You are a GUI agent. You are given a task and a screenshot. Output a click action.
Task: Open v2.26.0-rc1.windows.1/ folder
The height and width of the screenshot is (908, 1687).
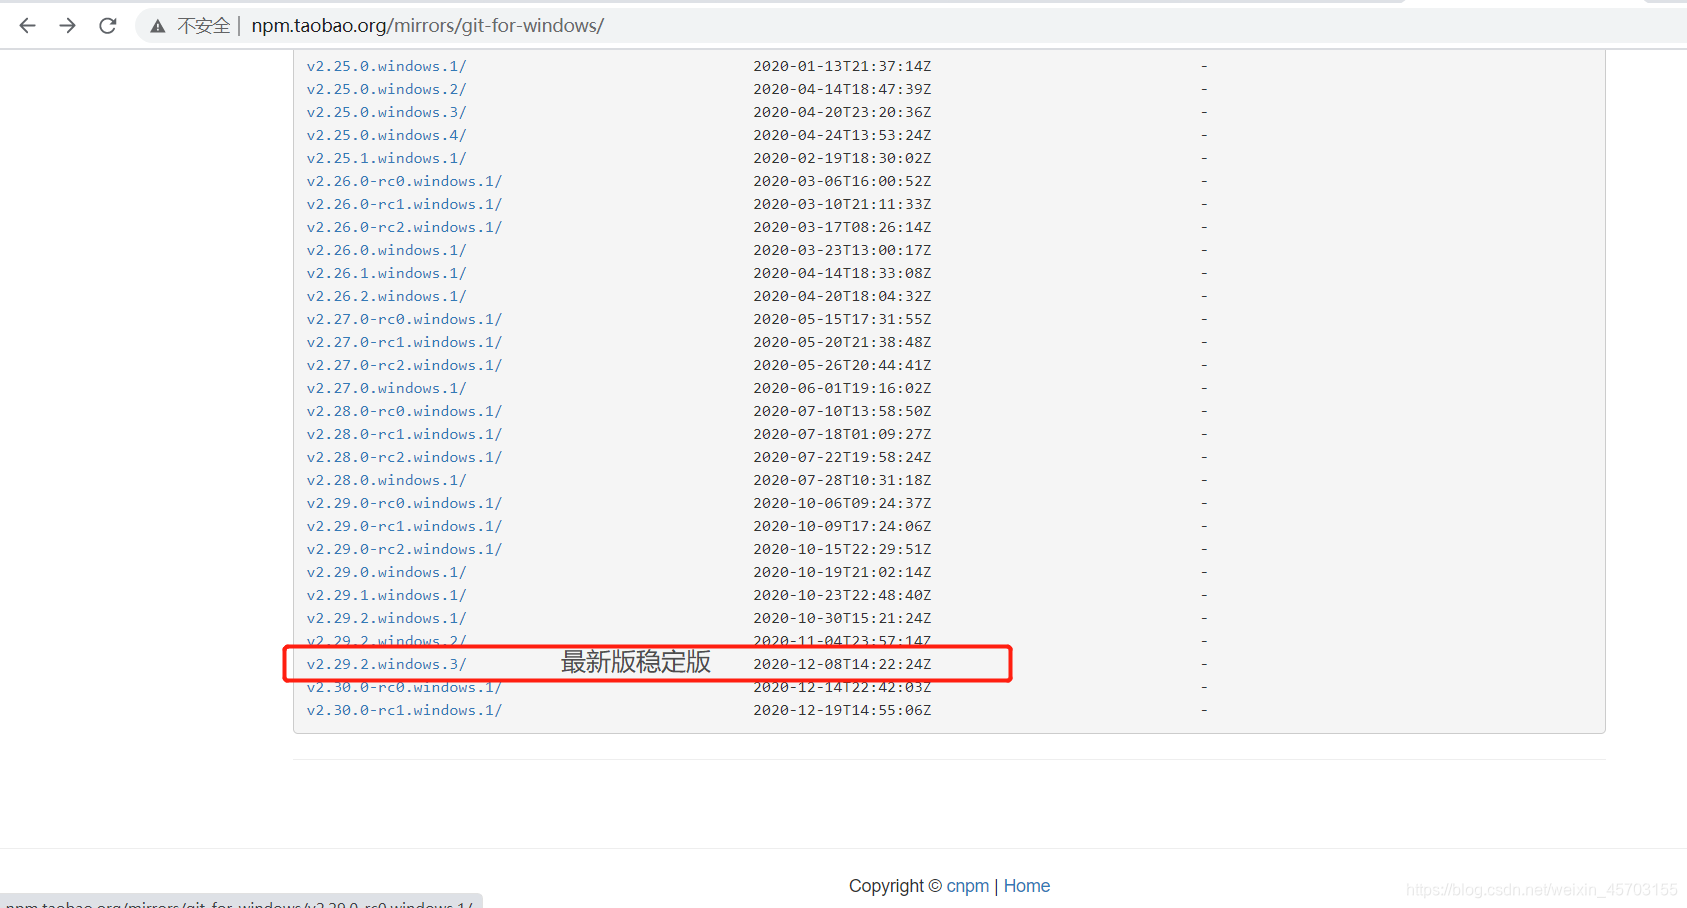[404, 204]
